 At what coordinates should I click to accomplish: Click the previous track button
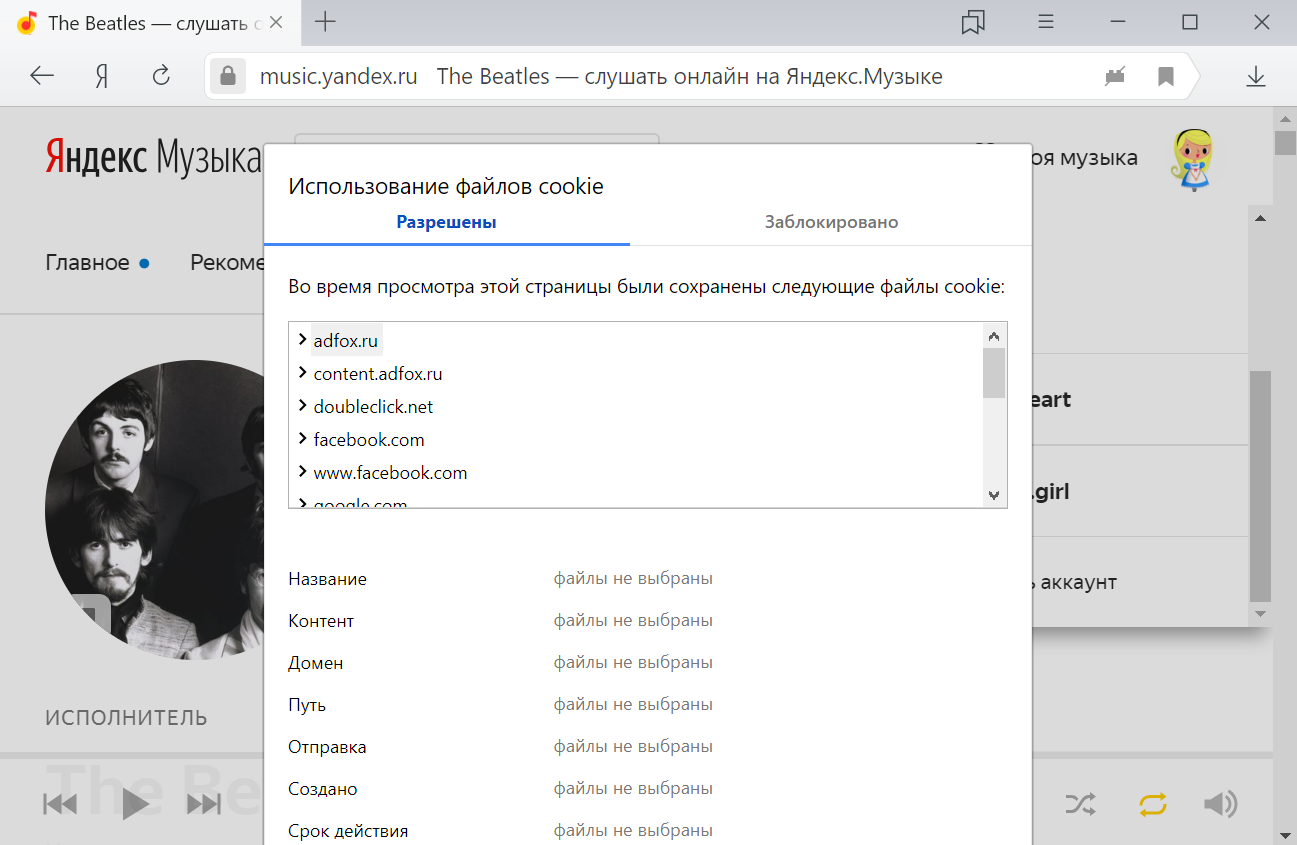click(60, 803)
